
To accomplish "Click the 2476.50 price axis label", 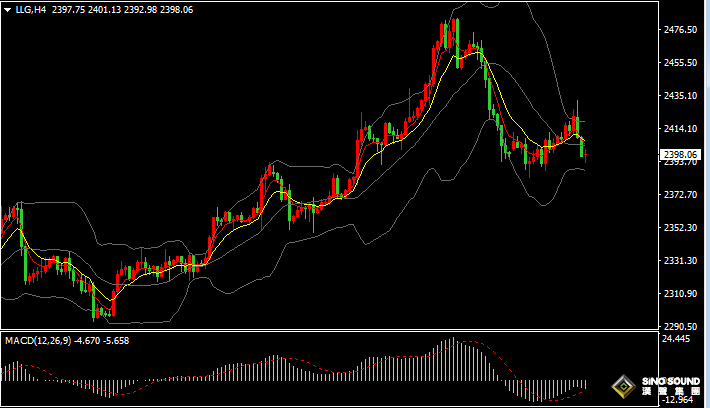I will [680, 30].
